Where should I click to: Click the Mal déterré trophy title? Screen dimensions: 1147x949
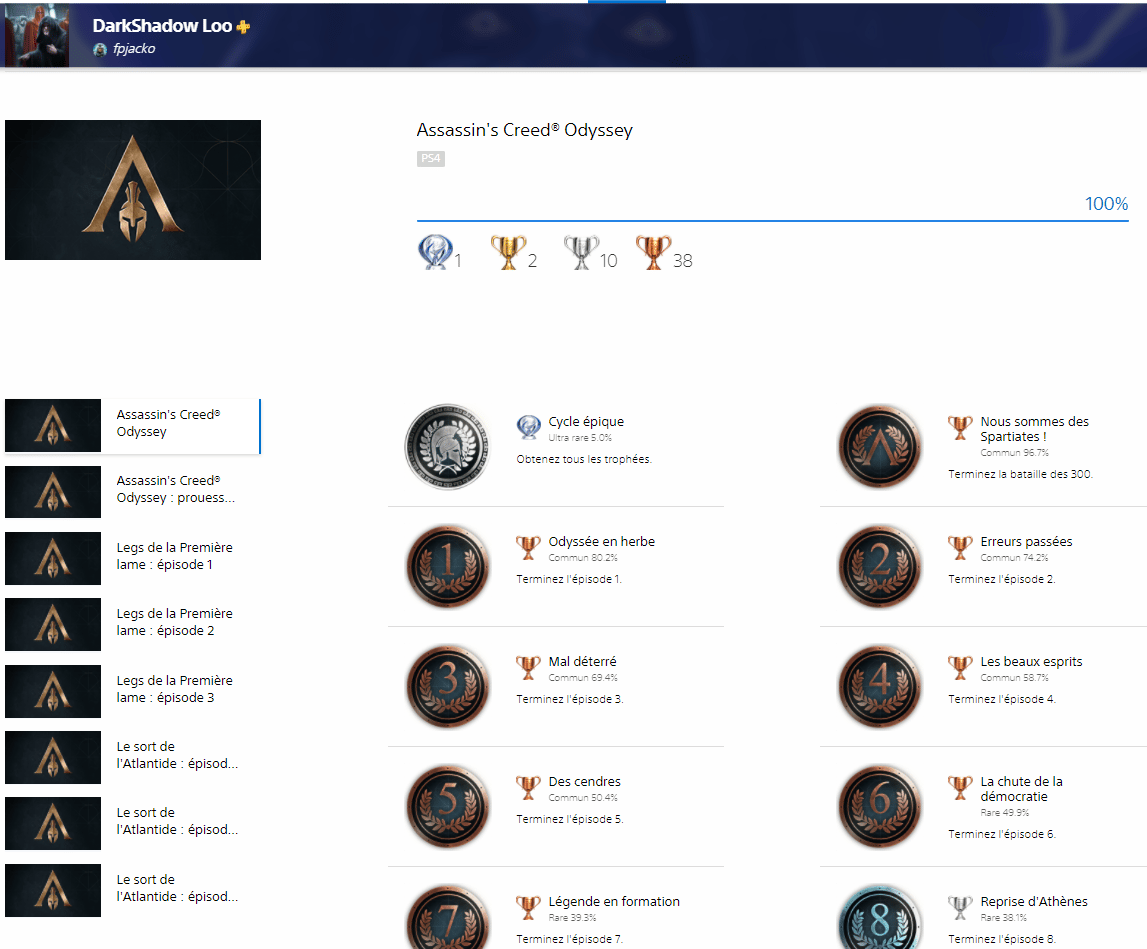tap(582, 661)
